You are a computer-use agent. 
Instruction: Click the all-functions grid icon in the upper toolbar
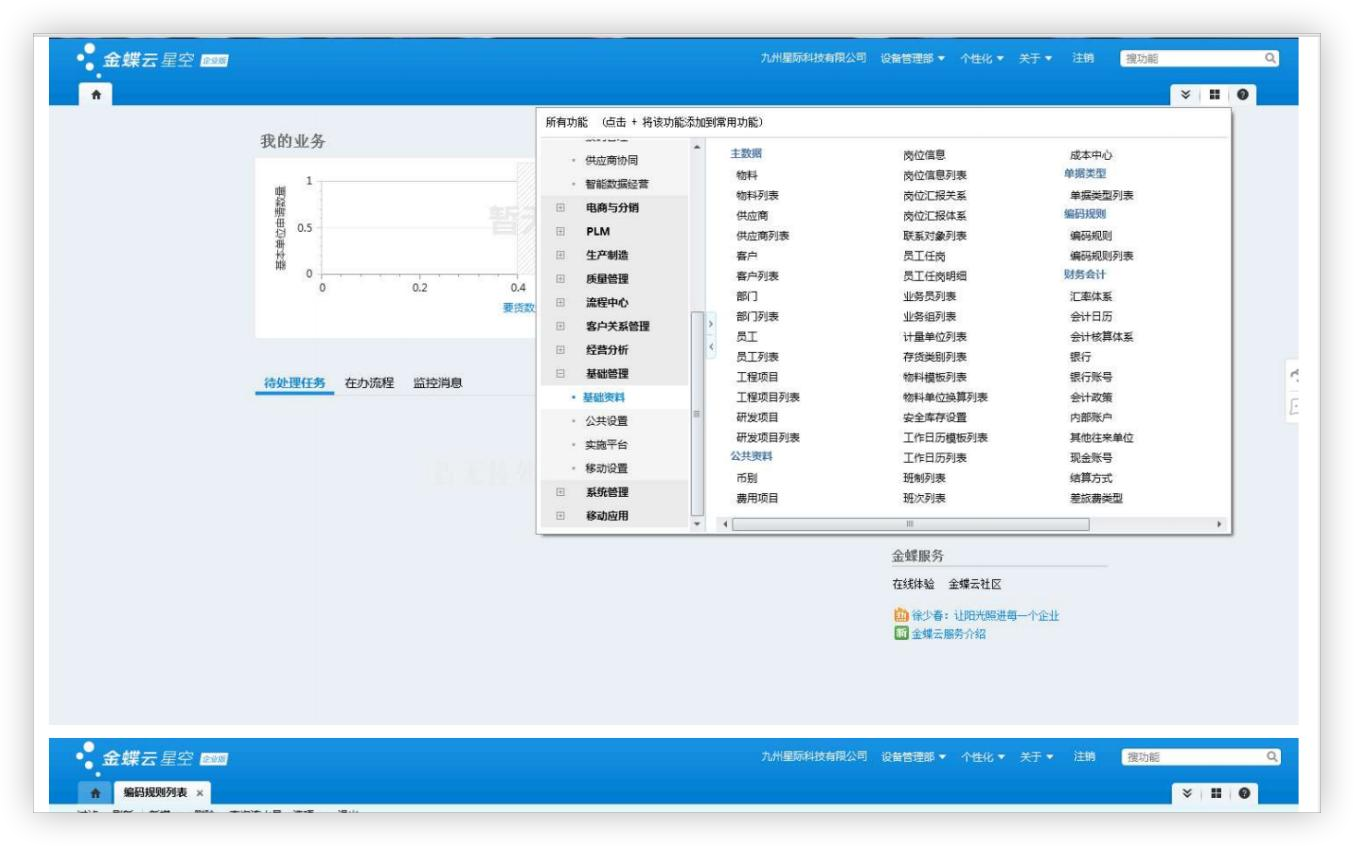coord(1214,94)
